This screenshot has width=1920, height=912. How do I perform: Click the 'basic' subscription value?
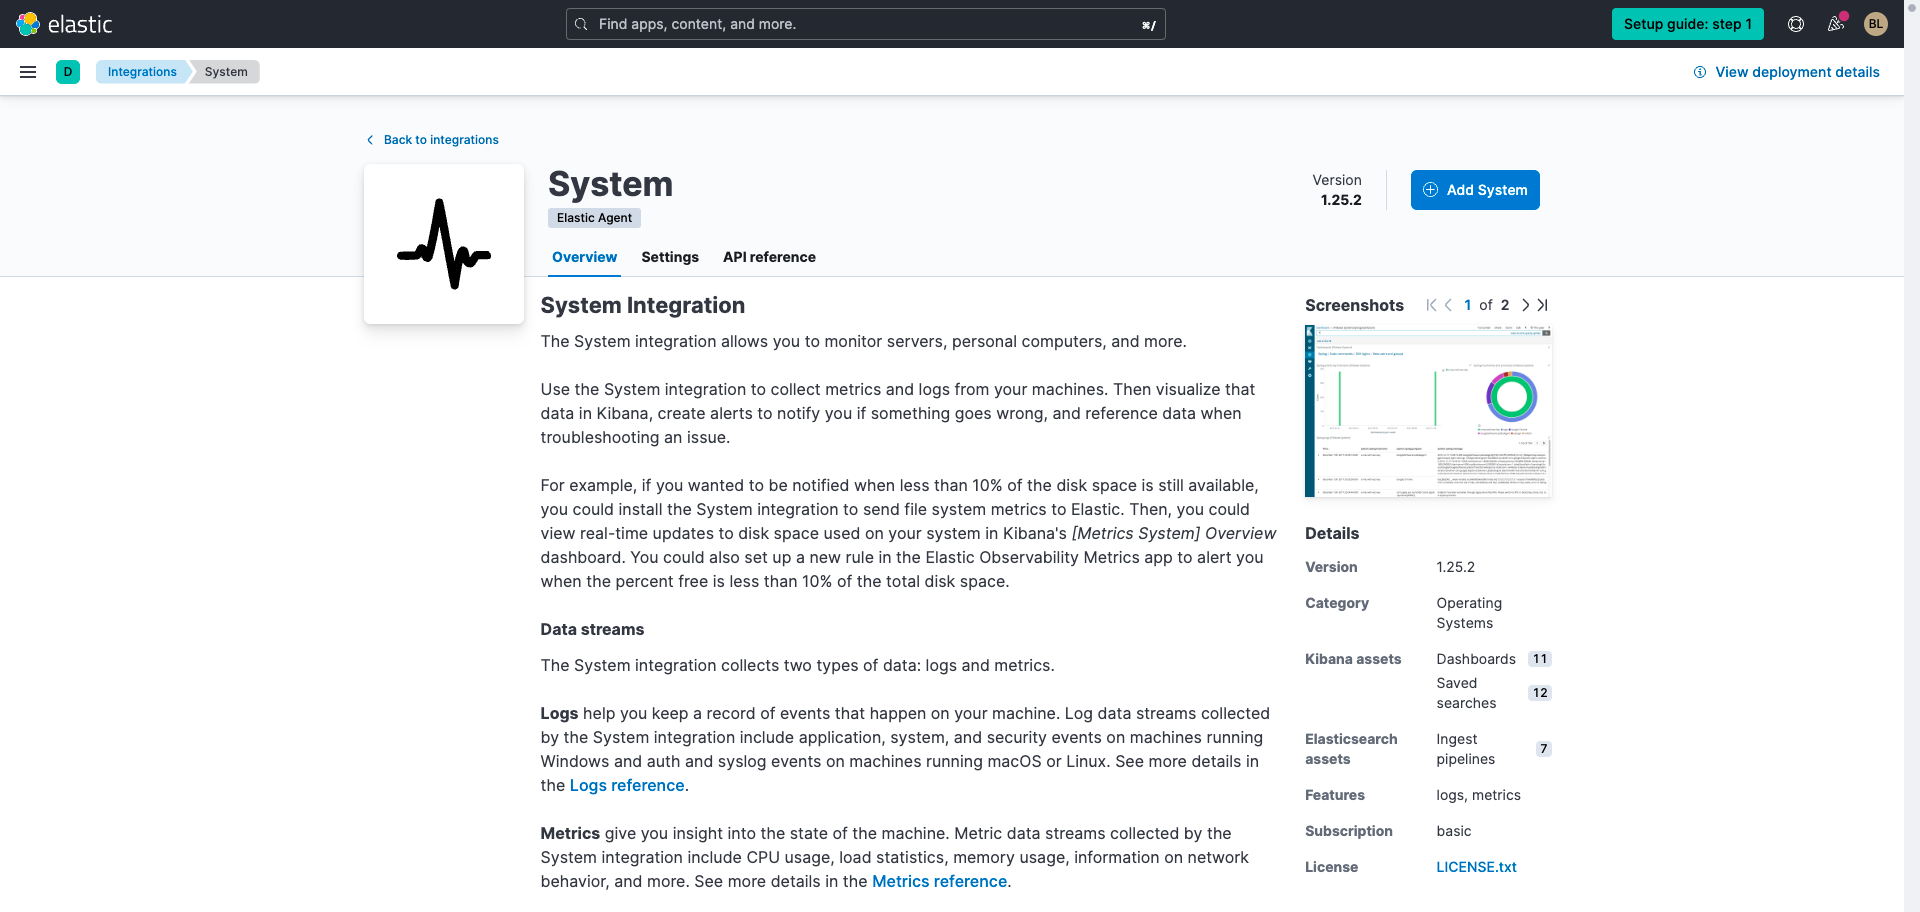(x=1453, y=831)
